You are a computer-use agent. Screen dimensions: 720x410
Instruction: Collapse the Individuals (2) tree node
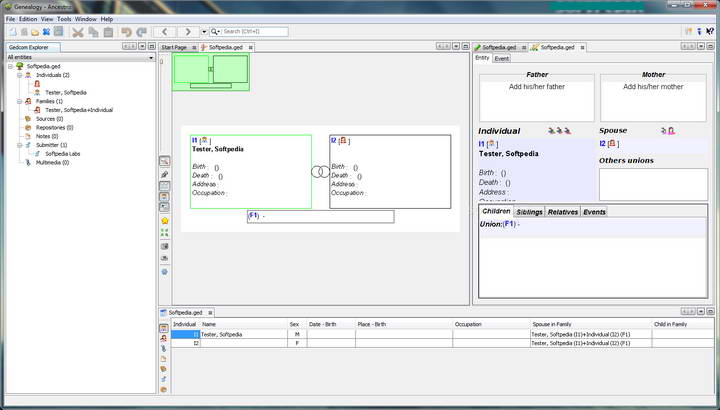(19, 75)
